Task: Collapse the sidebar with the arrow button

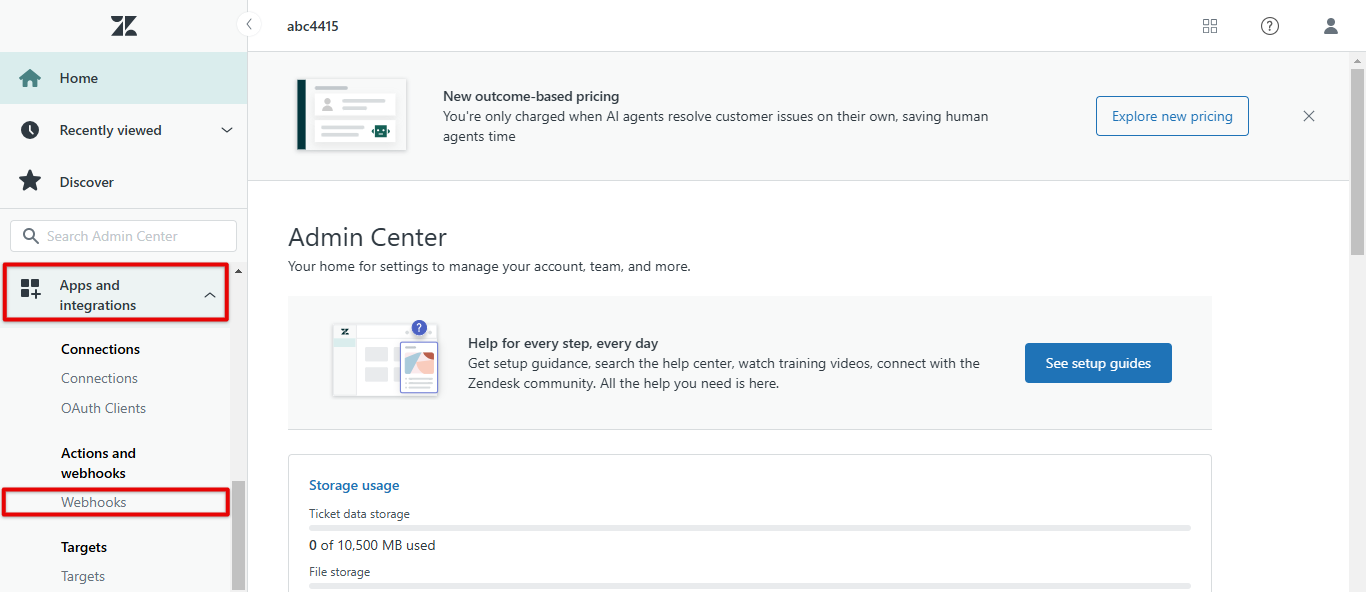Action: pos(248,25)
